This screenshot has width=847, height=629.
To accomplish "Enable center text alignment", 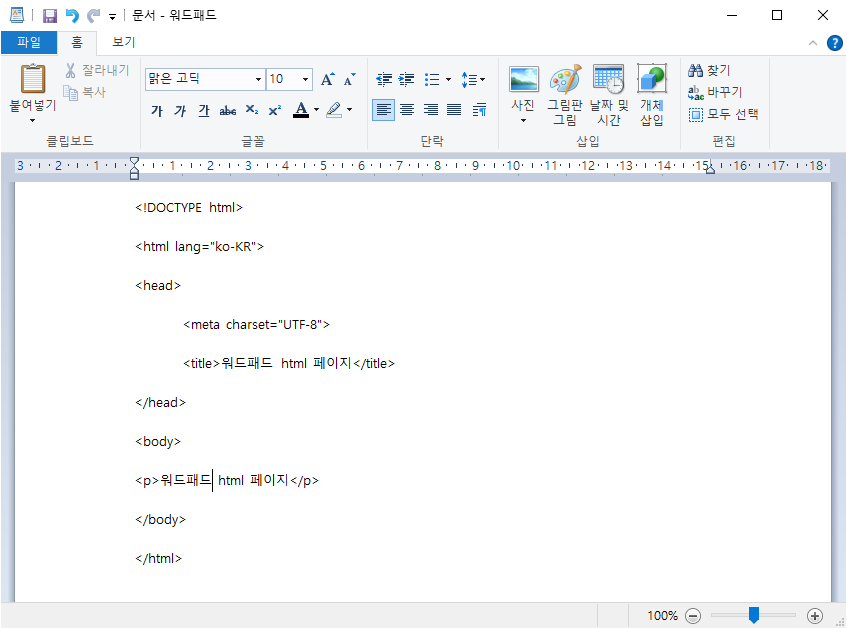I will 407,110.
